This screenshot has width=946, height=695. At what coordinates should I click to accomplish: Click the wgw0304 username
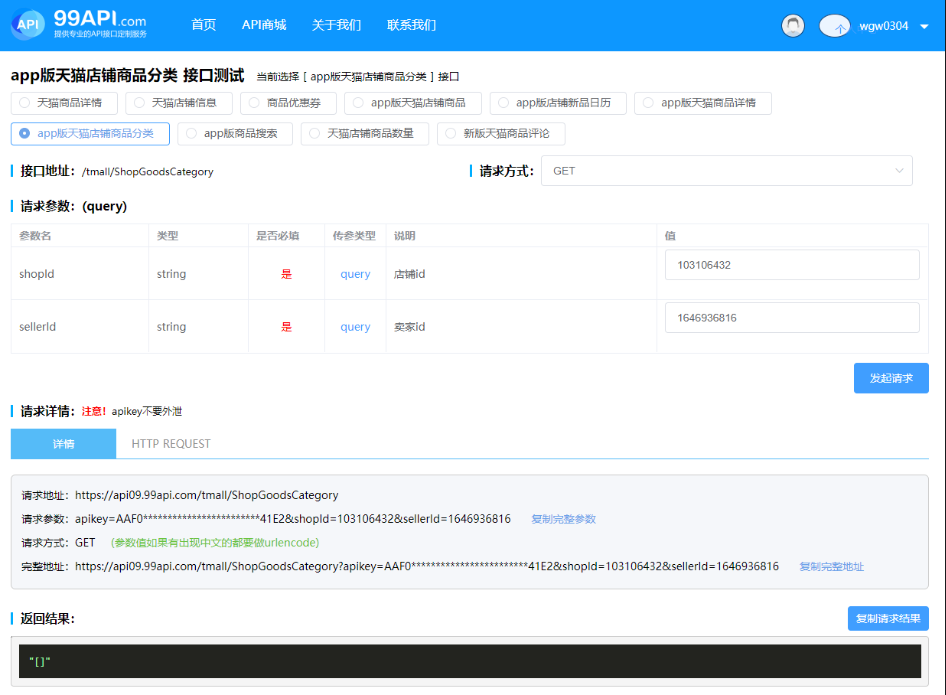click(x=884, y=26)
